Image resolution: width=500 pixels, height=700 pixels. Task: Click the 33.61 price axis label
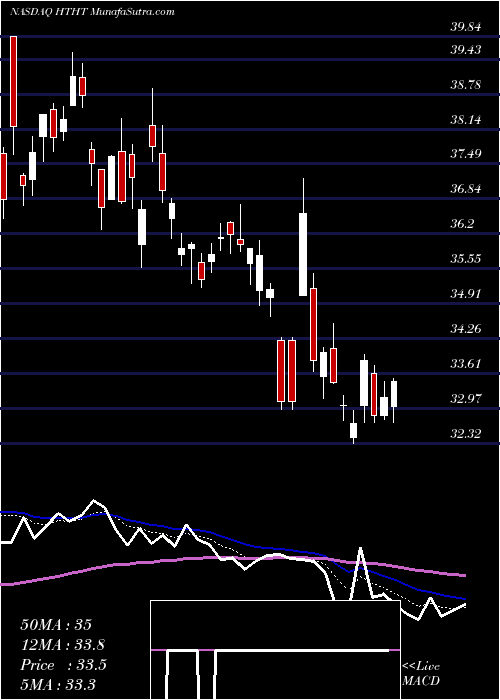(466, 363)
